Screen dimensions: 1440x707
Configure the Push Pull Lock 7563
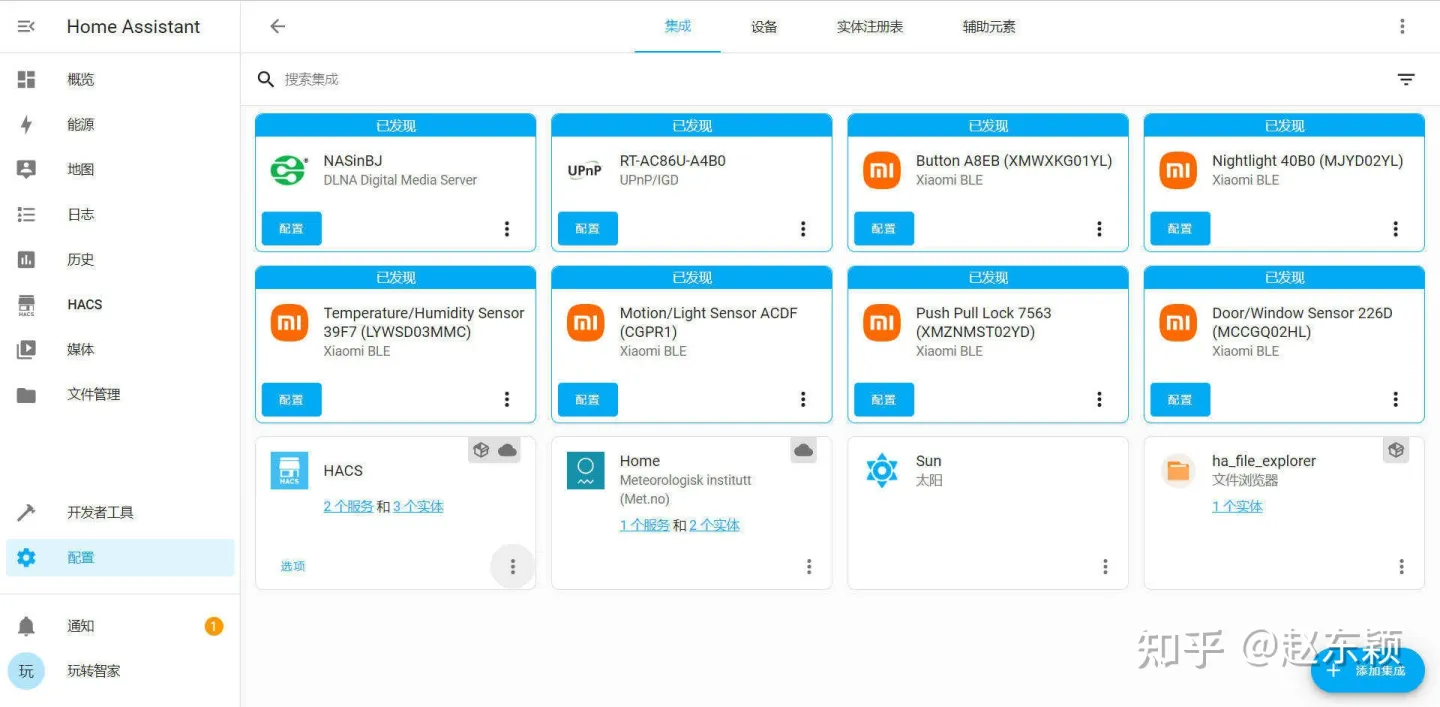pyautogui.click(x=884, y=399)
